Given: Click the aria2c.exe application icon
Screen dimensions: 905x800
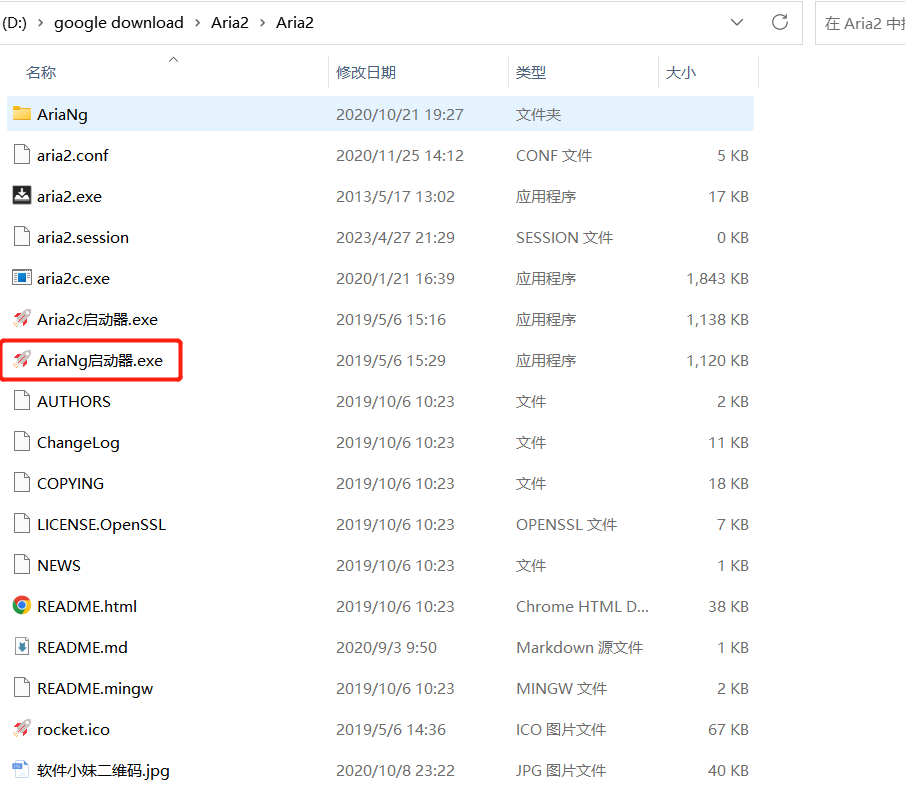Looking at the screenshot, I should (22, 278).
